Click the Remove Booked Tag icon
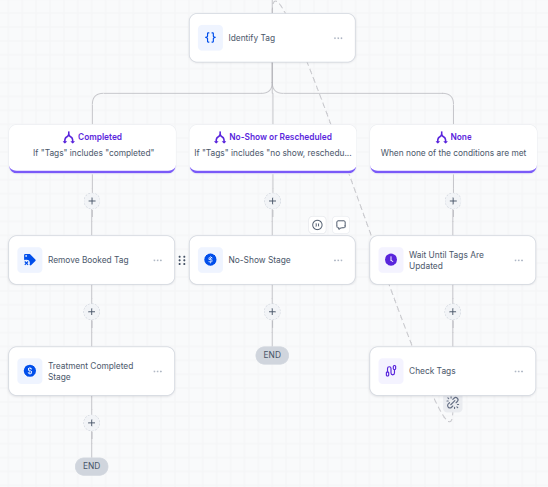 tap(30, 260)
